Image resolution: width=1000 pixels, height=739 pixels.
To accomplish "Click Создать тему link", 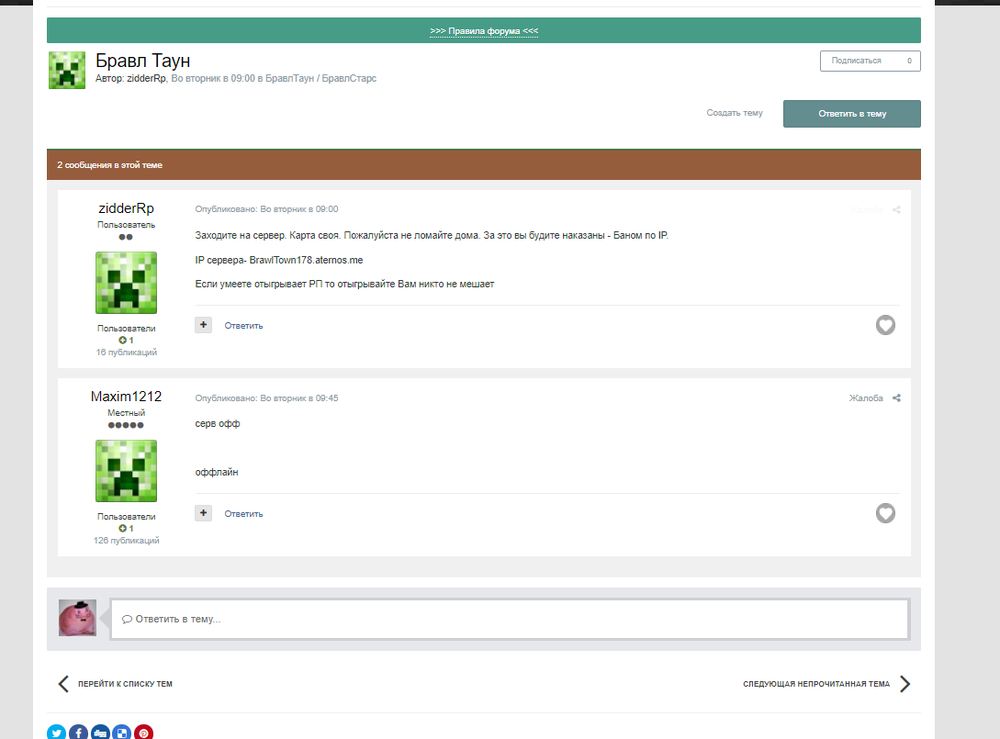I will (734, 113).
